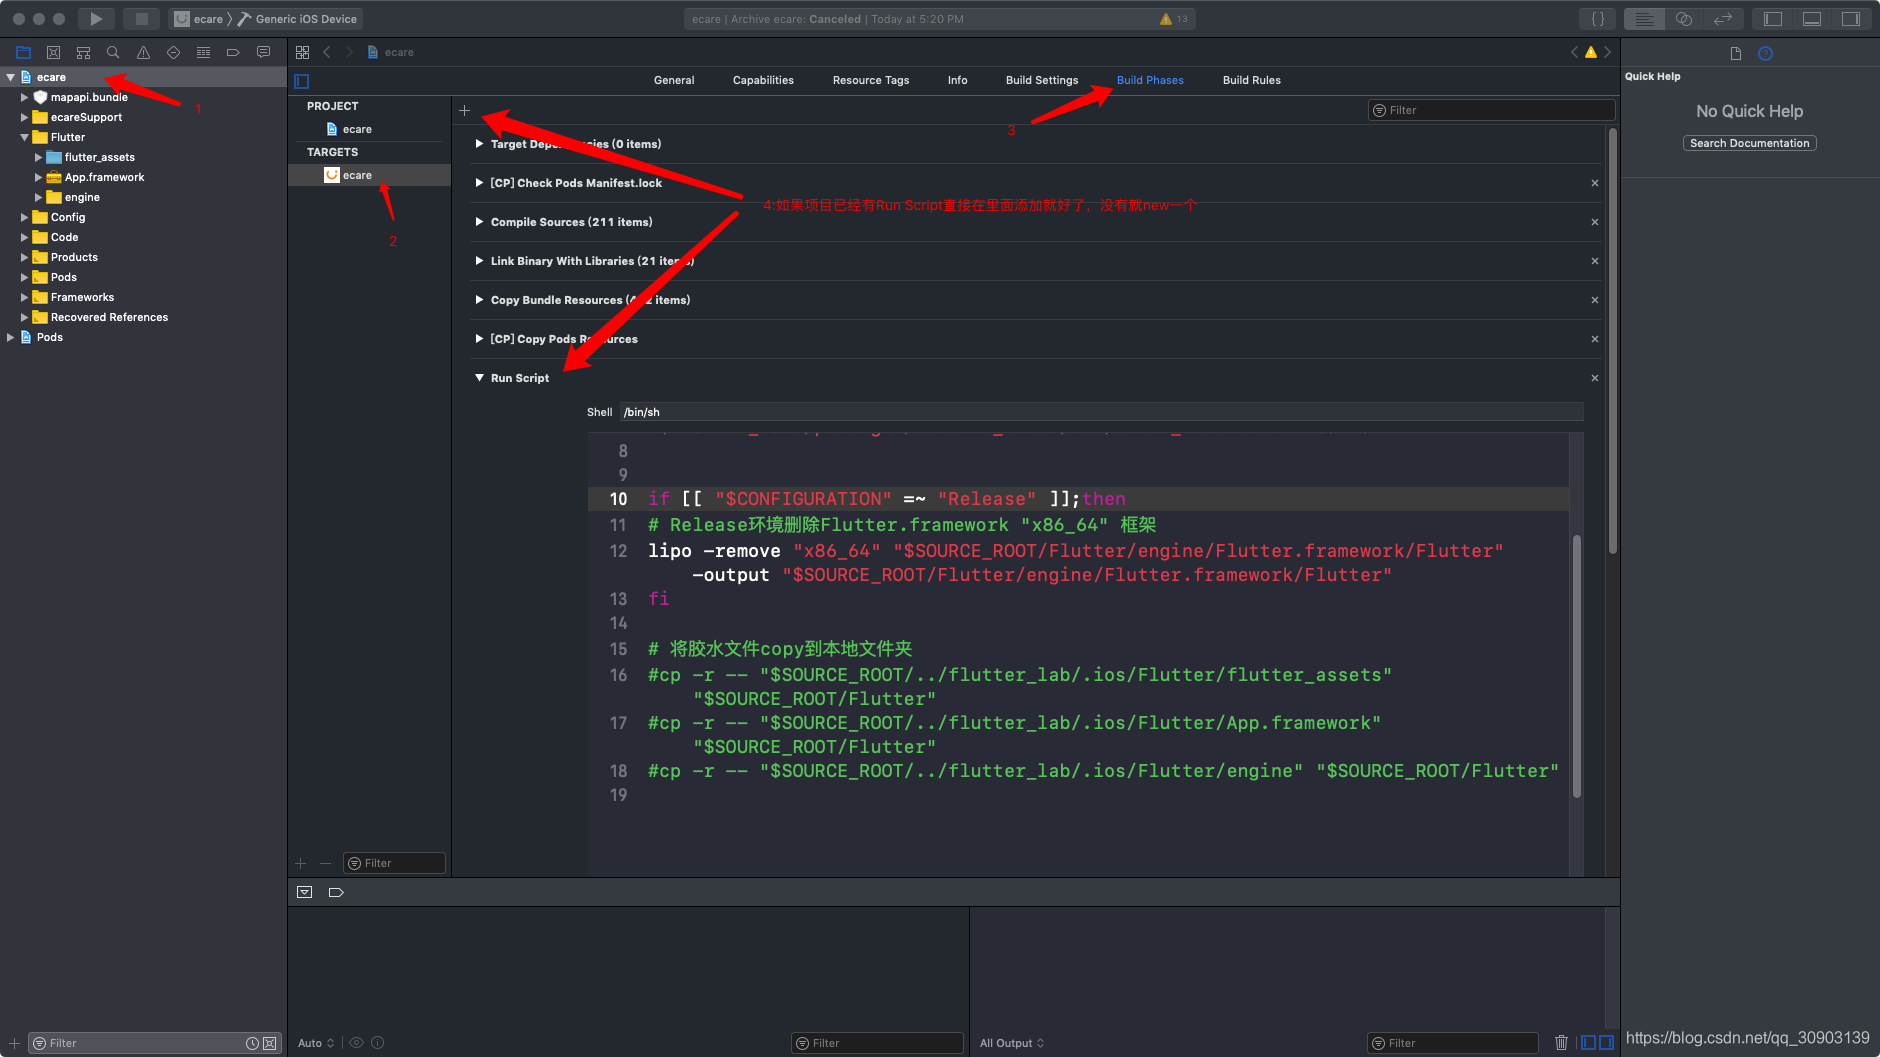
Task: Expand the Target Dependencies phase
Action: click(x=479, y=144)
